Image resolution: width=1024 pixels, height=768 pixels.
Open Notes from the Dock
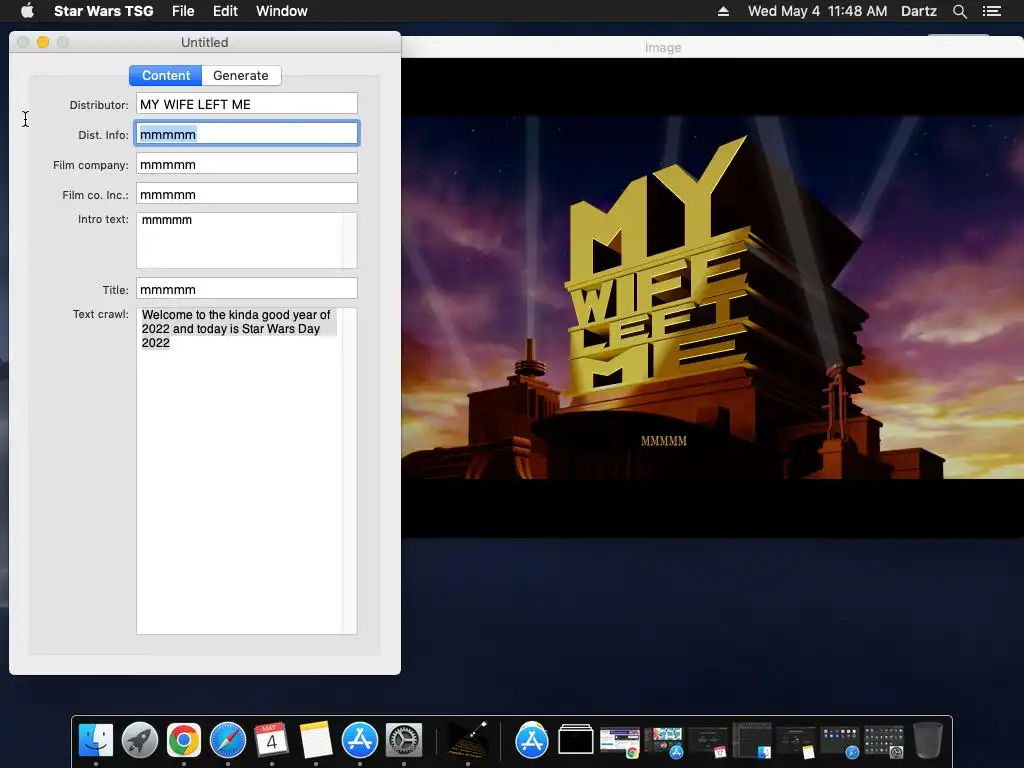pos(315,740)
